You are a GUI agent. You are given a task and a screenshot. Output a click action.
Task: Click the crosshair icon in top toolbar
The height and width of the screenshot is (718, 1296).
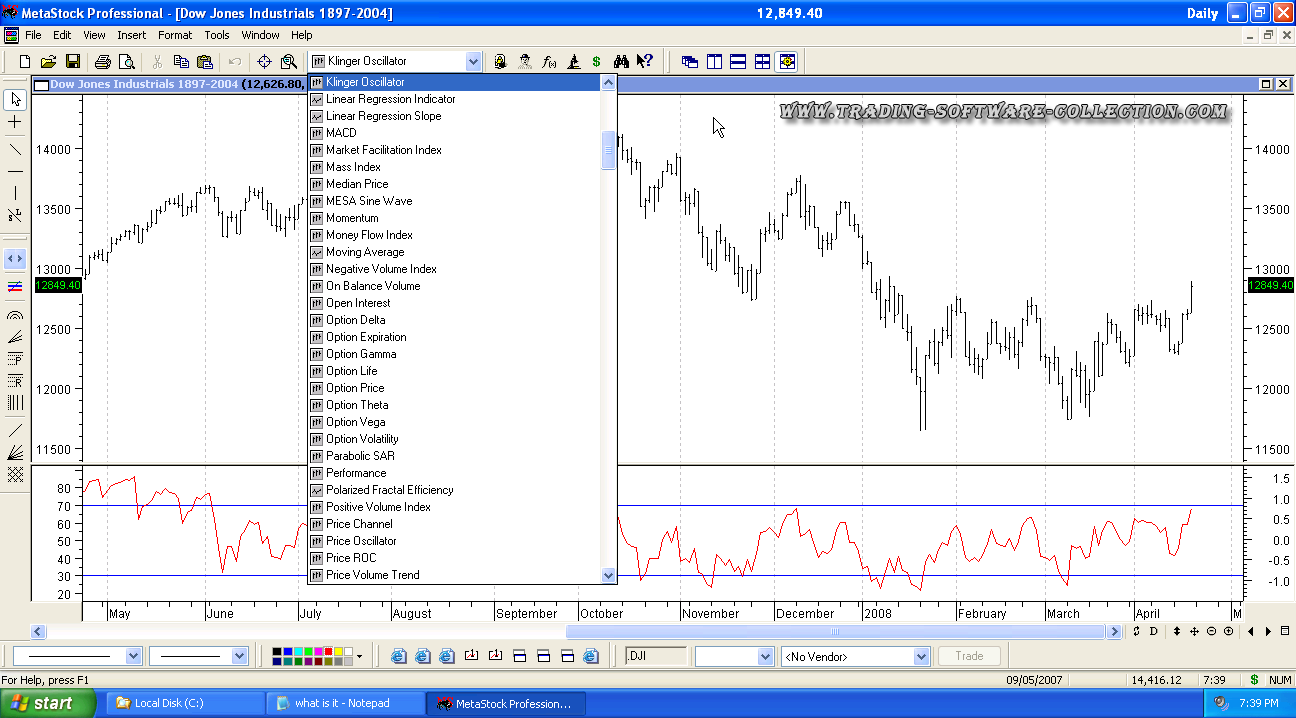click(264, 62)
